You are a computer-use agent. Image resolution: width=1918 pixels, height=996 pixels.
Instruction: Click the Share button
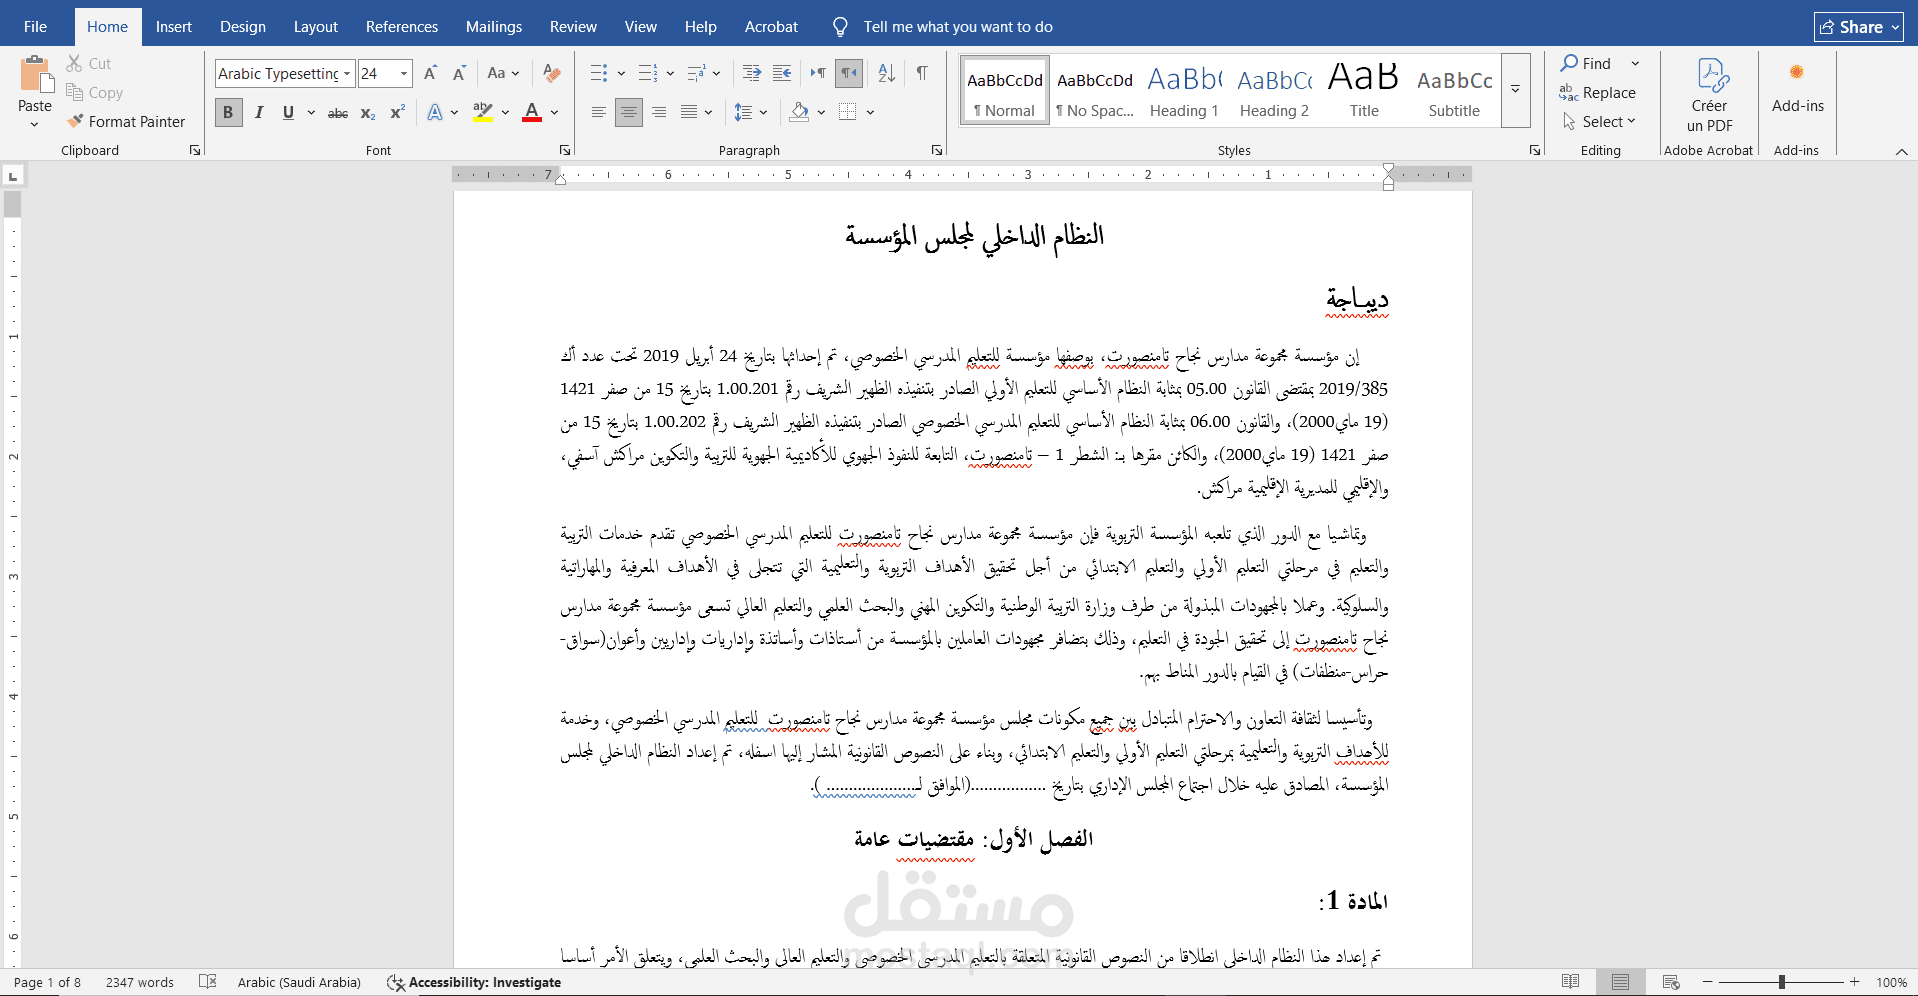click(1859, 27)
